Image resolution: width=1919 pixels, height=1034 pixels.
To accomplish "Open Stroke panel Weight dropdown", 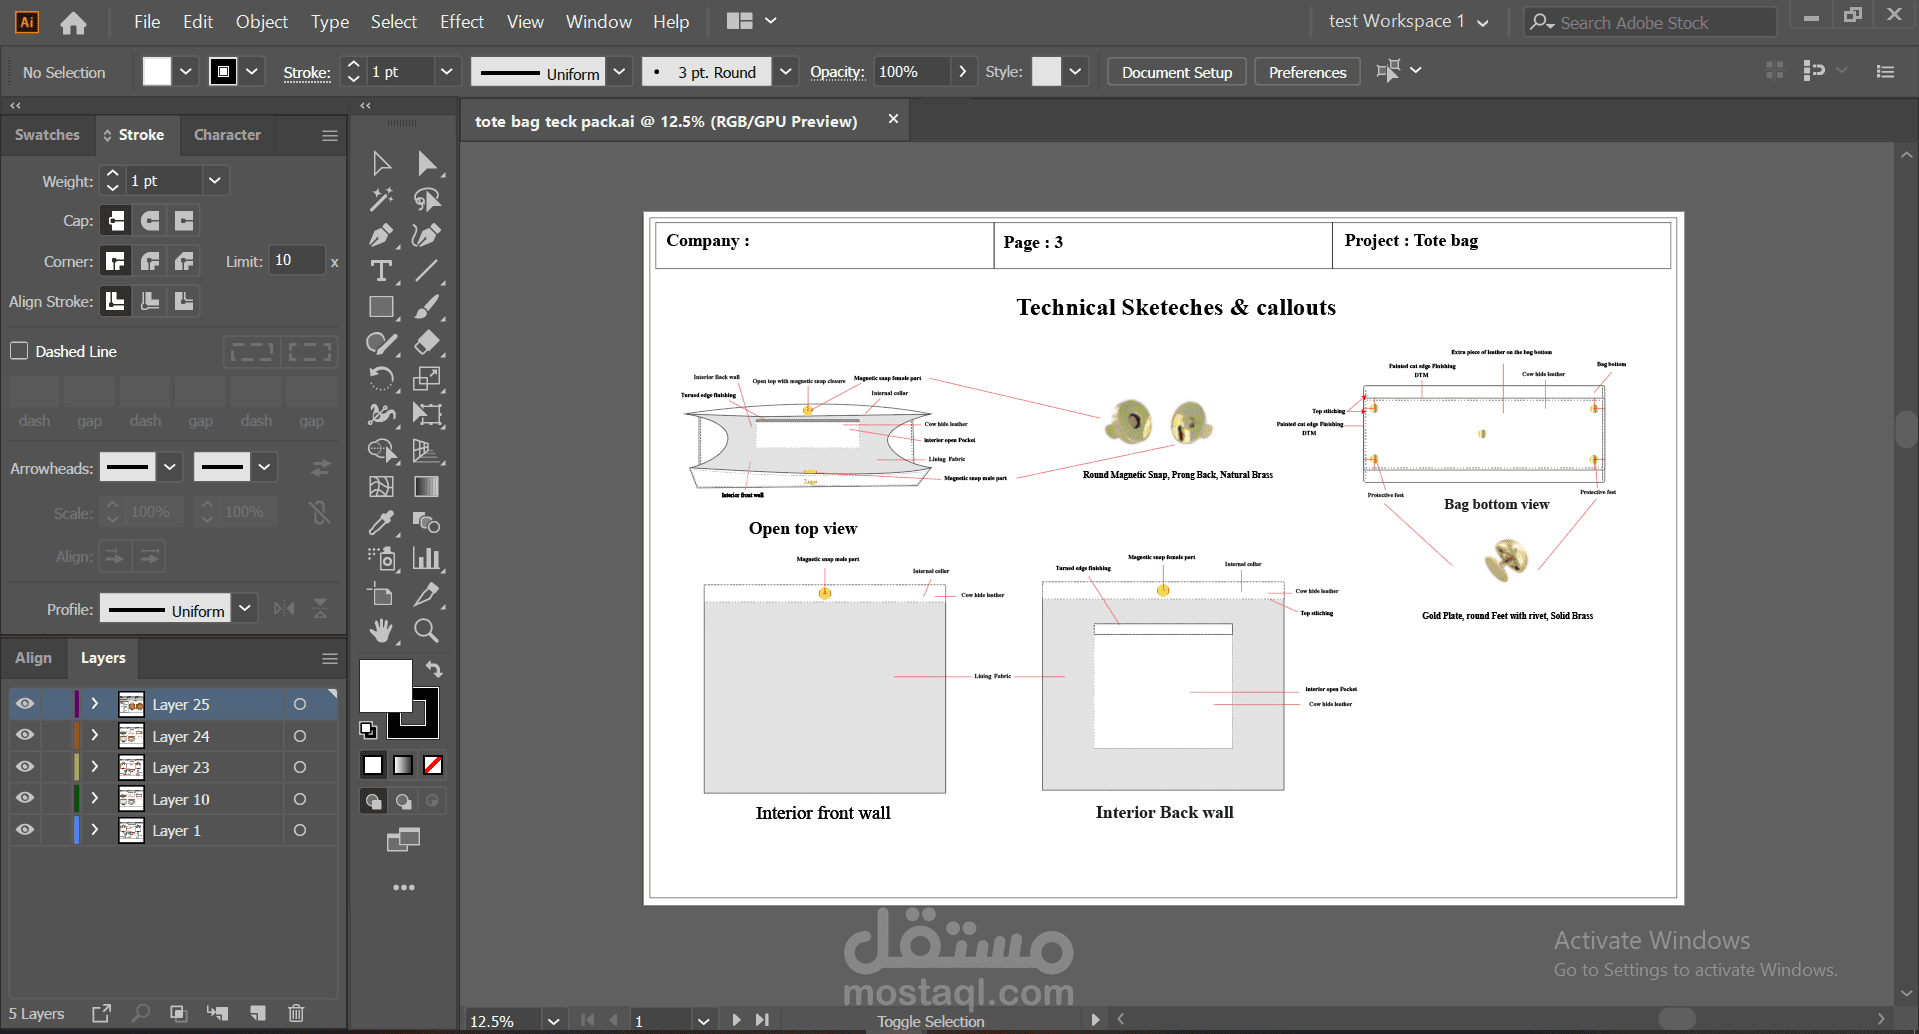I will click(x=214, y=180).
